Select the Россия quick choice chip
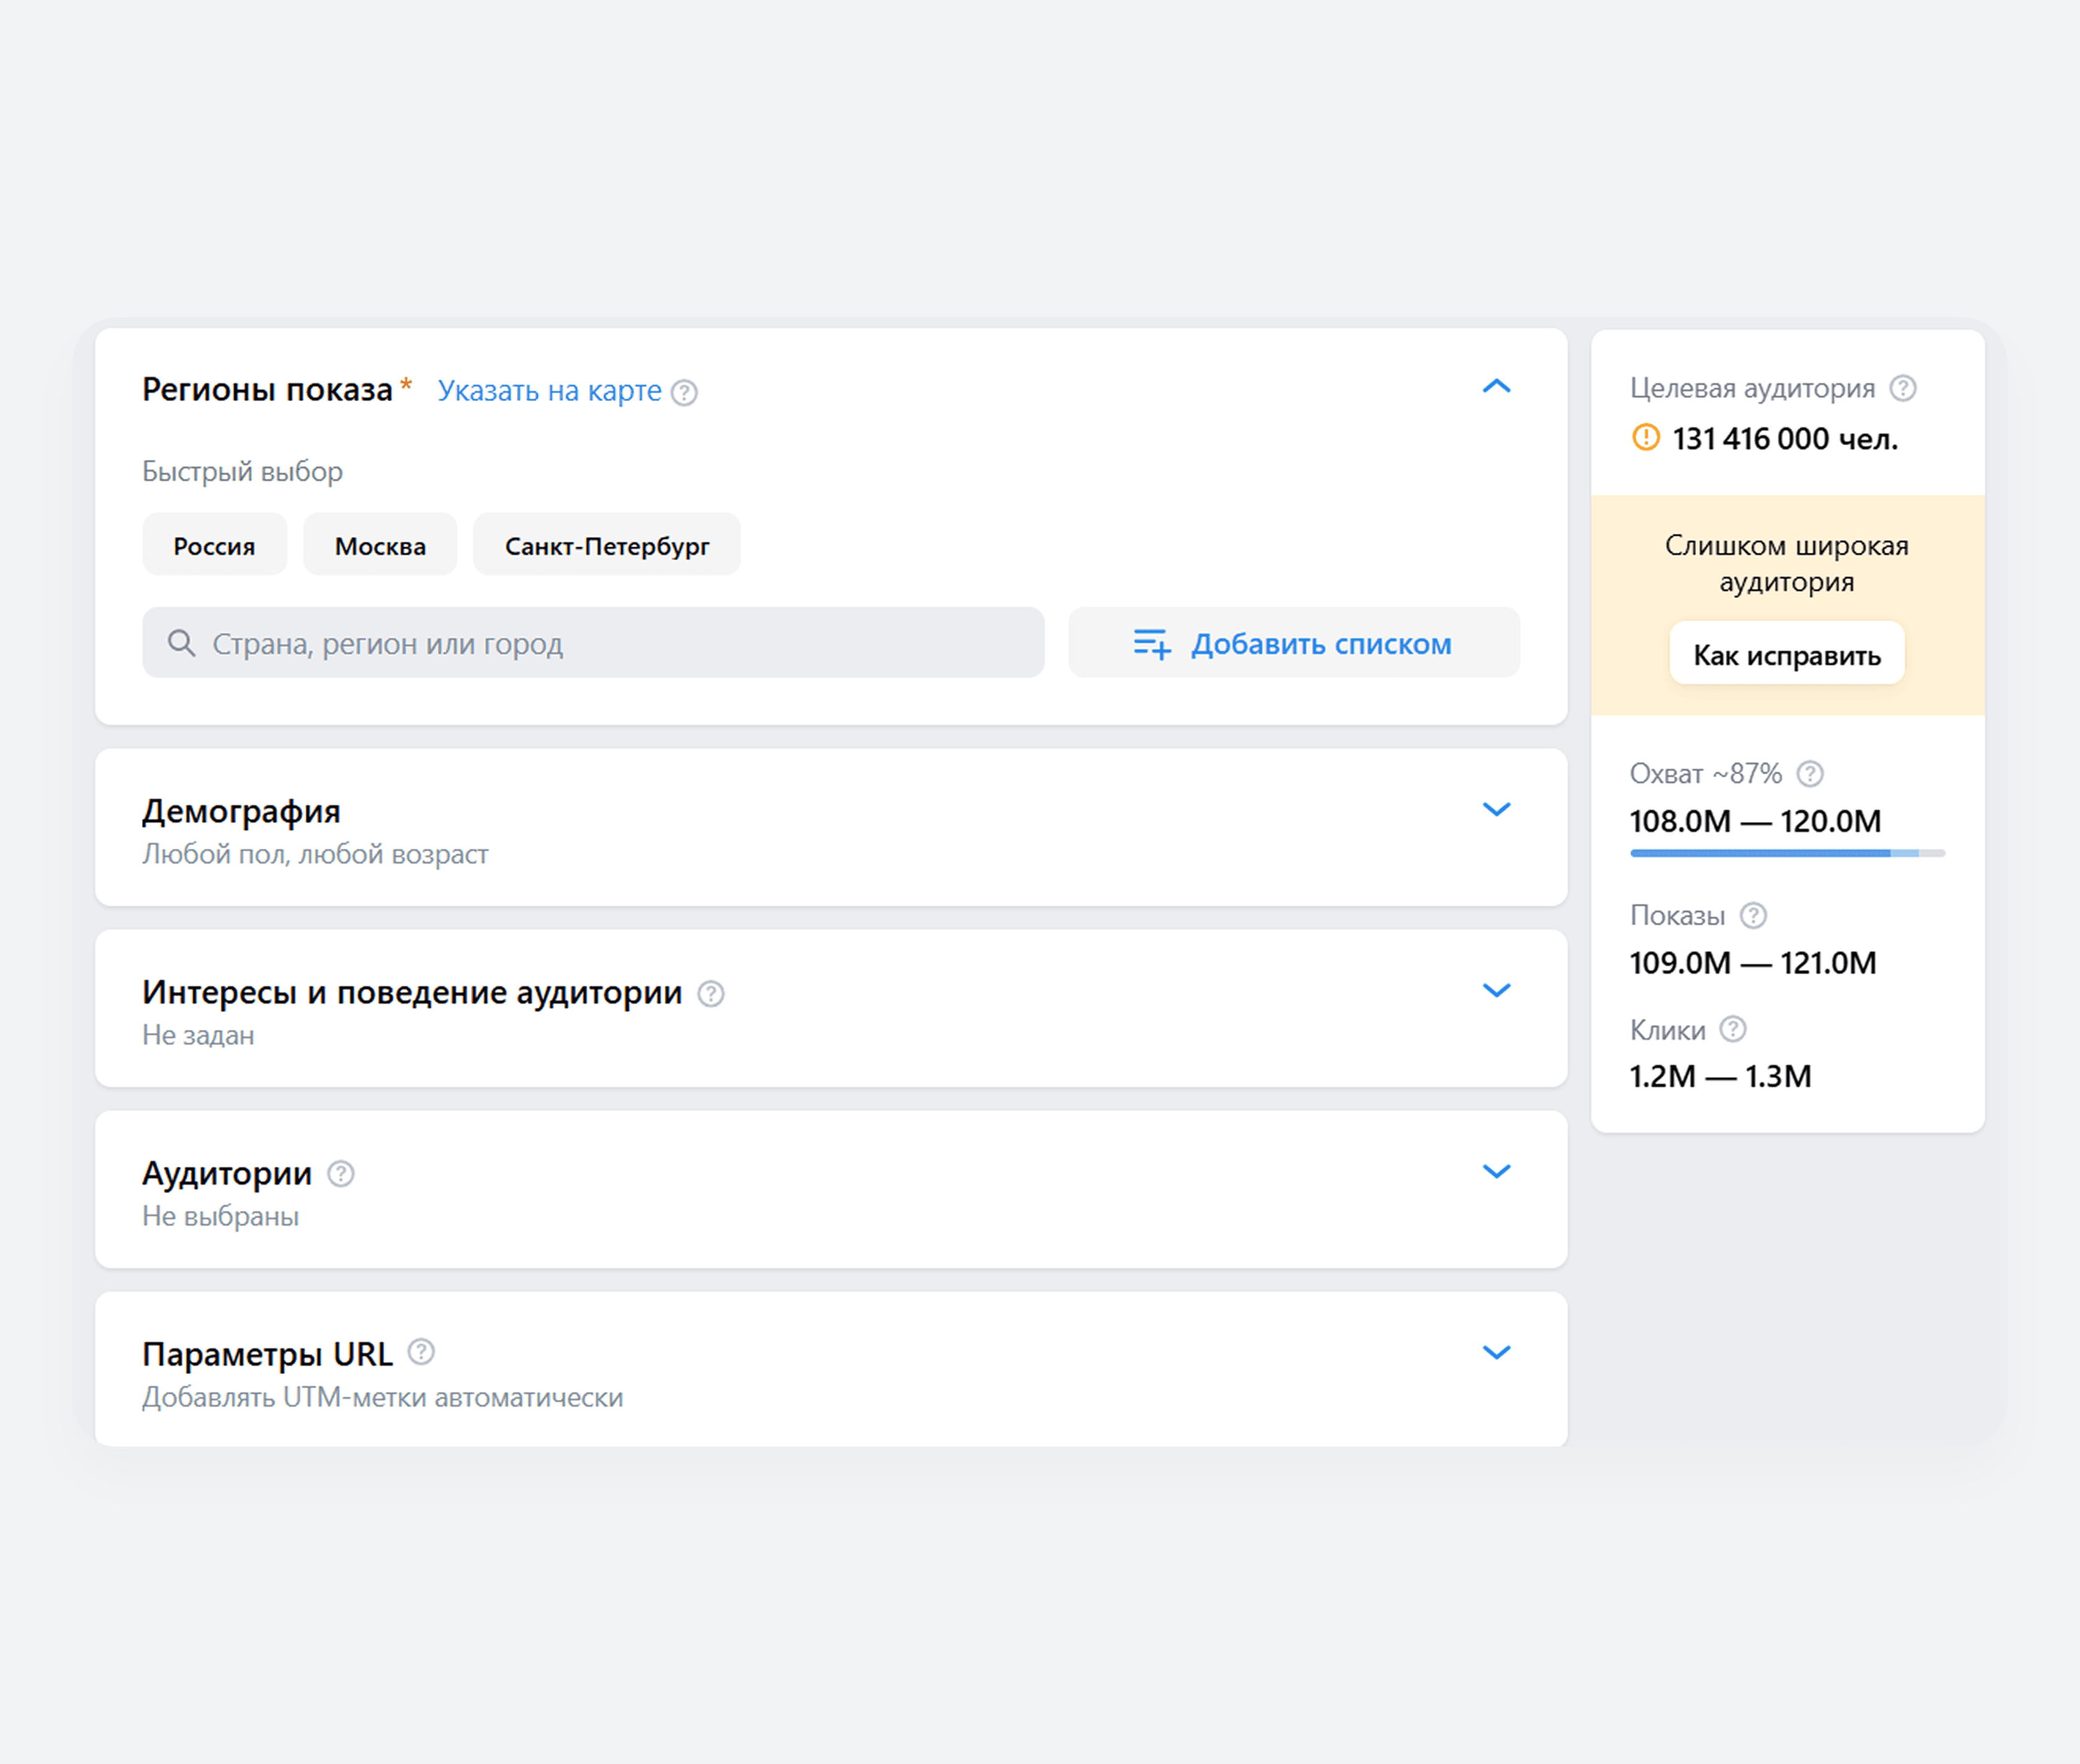2080x1764 pixels. coord(214,545)
